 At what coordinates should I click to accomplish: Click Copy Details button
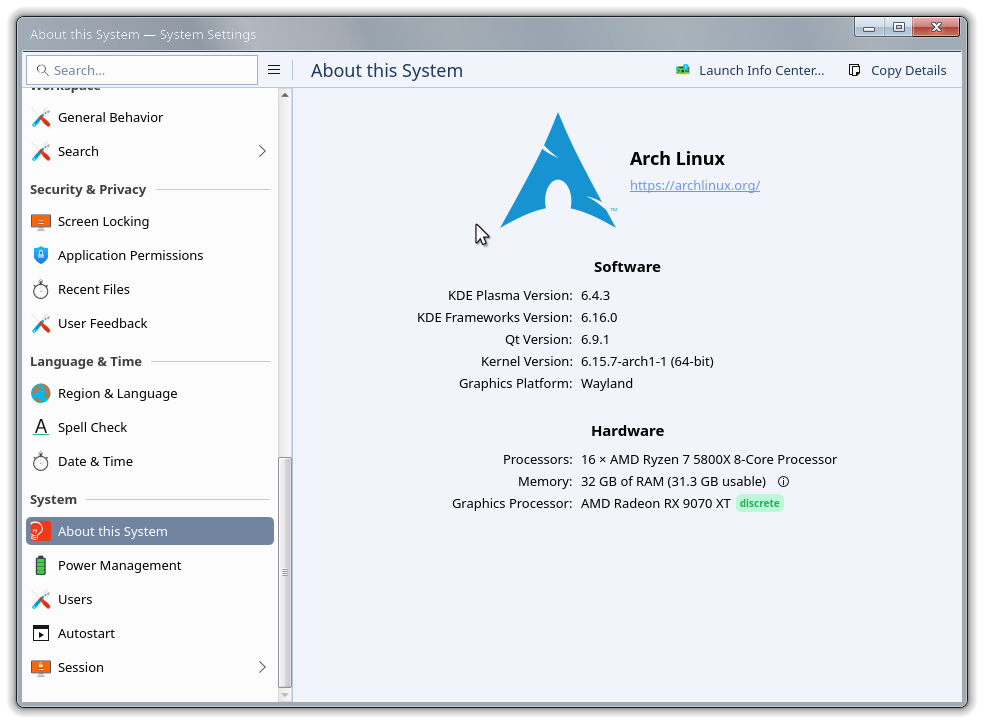pos(897,70)
